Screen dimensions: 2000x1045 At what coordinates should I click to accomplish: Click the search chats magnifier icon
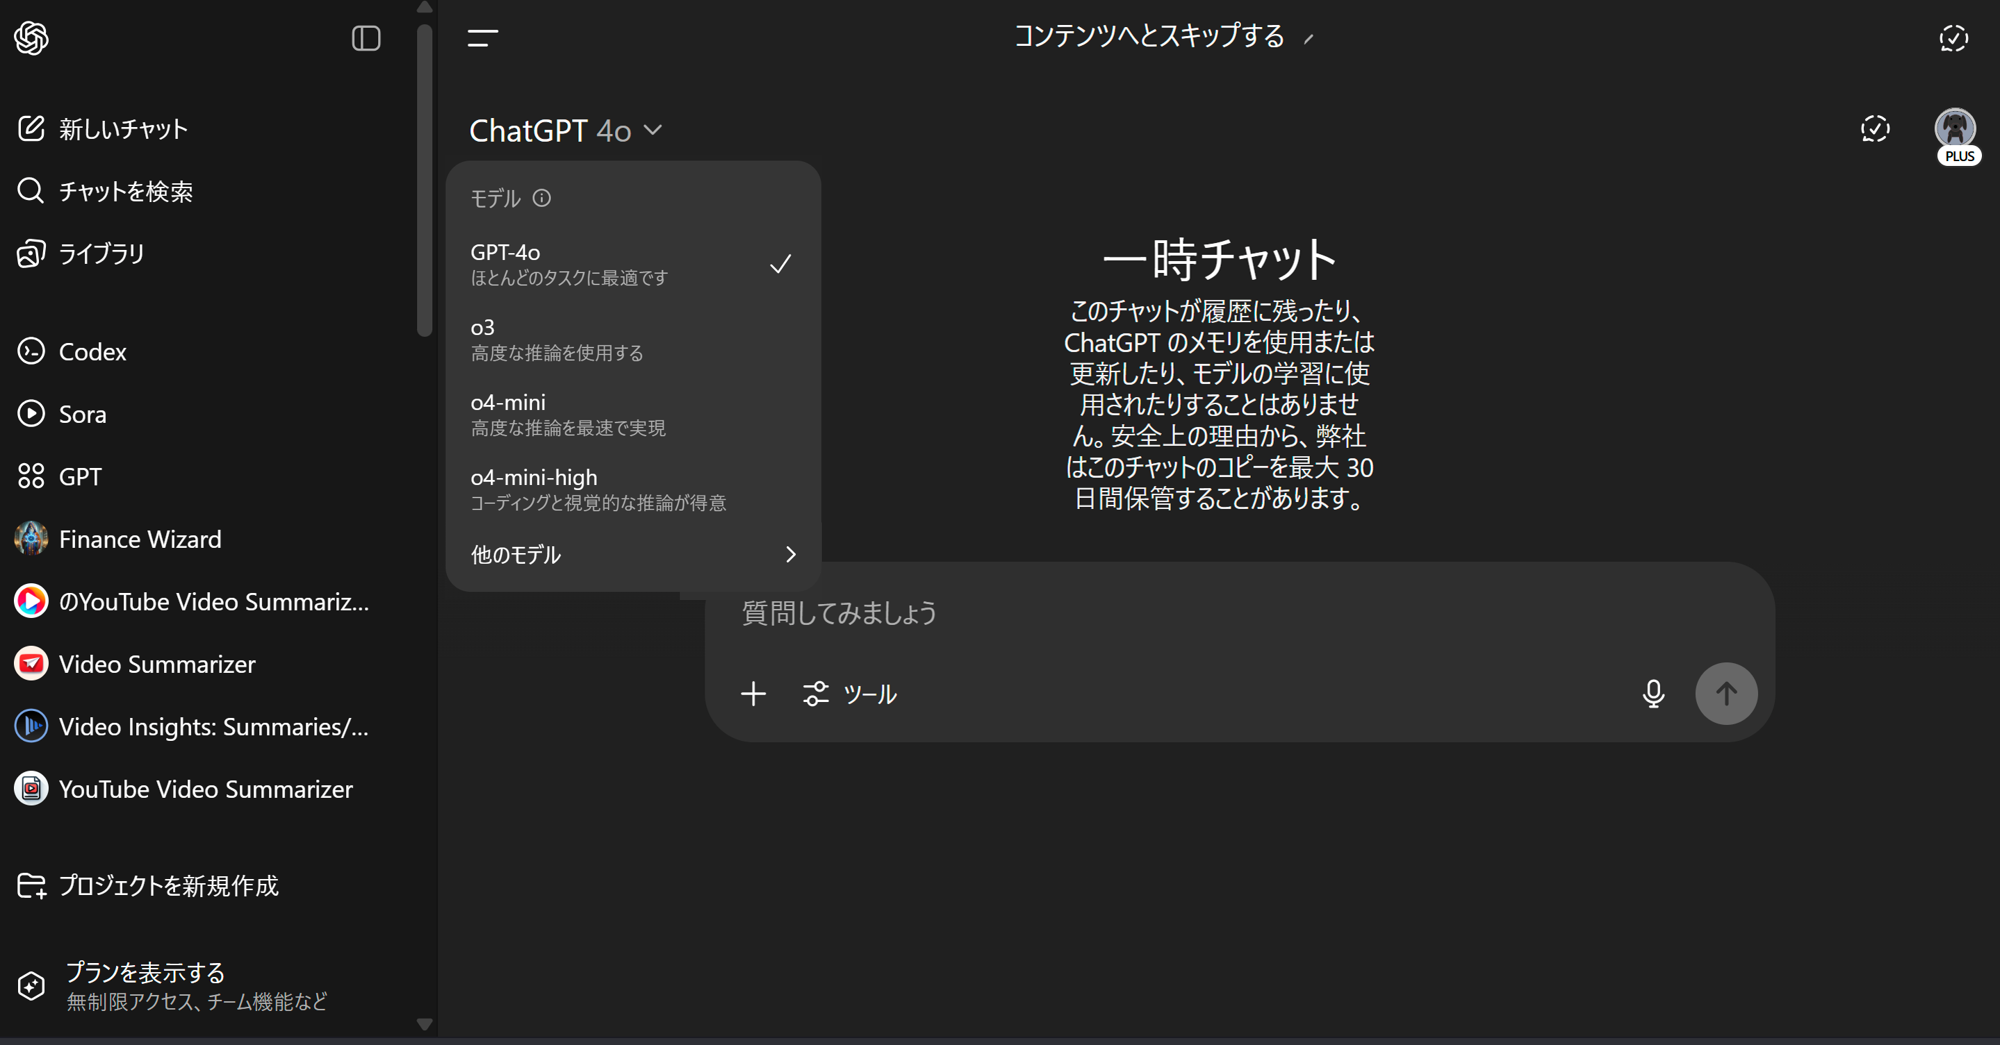(x=31, y=190)
